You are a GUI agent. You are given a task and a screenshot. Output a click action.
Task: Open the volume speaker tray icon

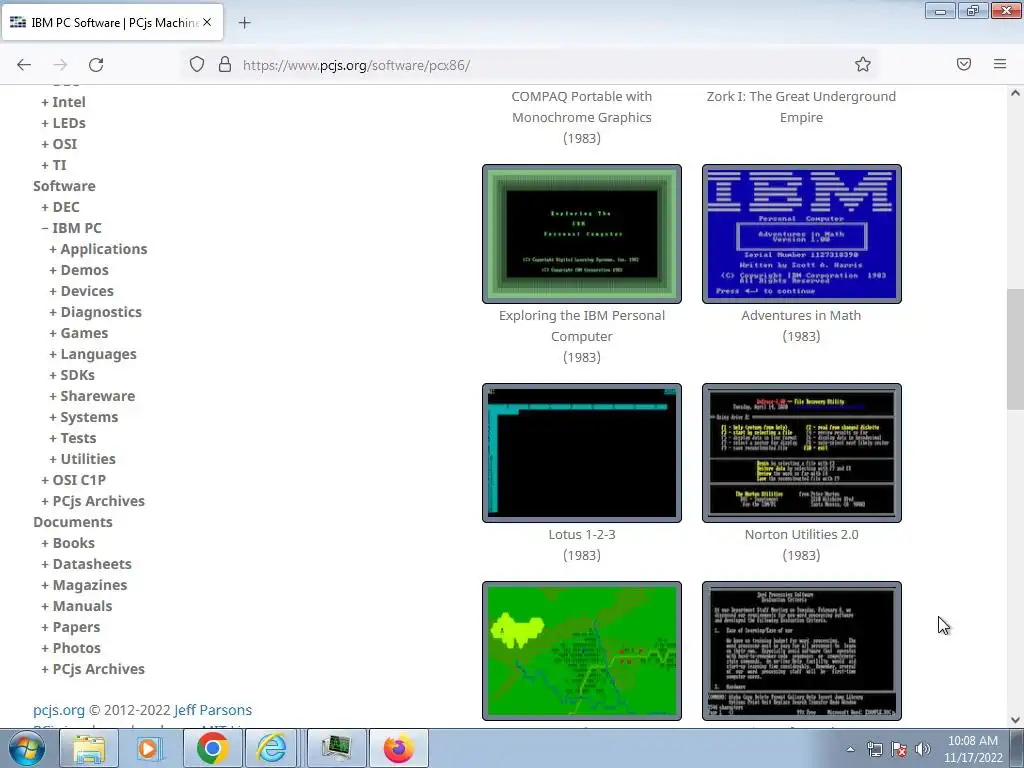point(922,749)
